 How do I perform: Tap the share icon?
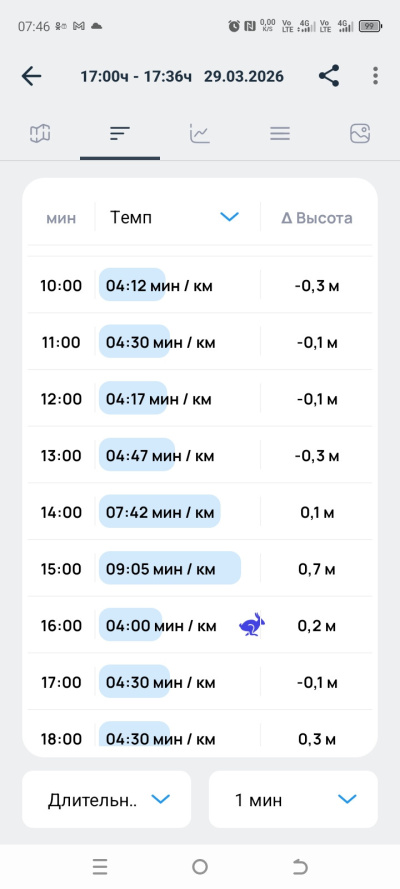329,76
